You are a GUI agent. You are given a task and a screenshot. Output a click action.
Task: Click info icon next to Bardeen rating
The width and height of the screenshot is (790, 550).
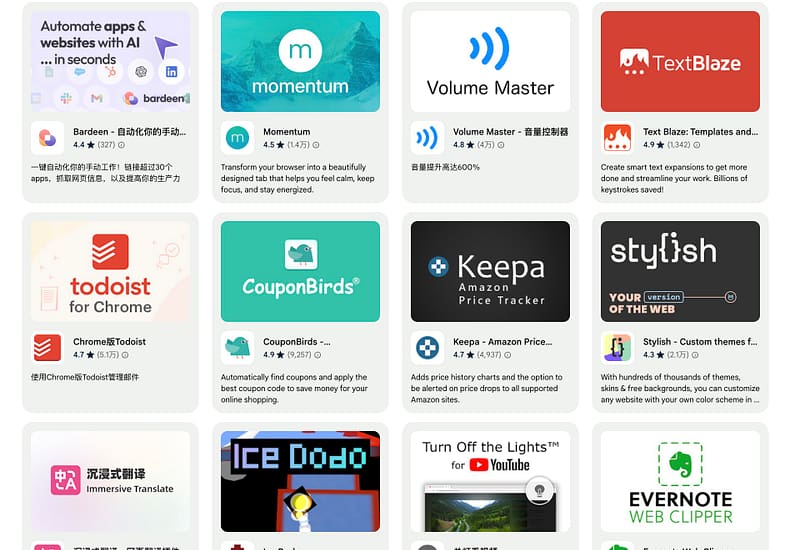coord(121,145)
